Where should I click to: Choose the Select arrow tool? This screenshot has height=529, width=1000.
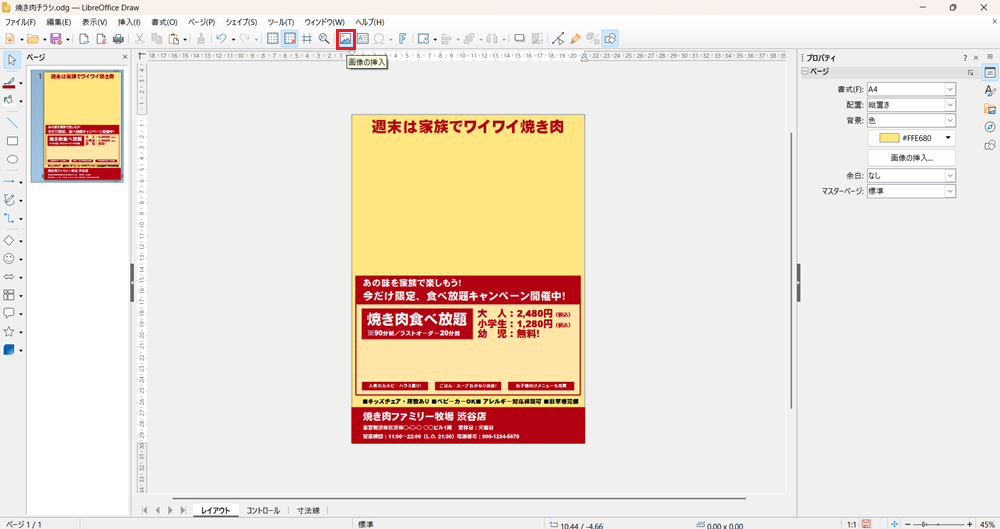(x=12, y=60)
